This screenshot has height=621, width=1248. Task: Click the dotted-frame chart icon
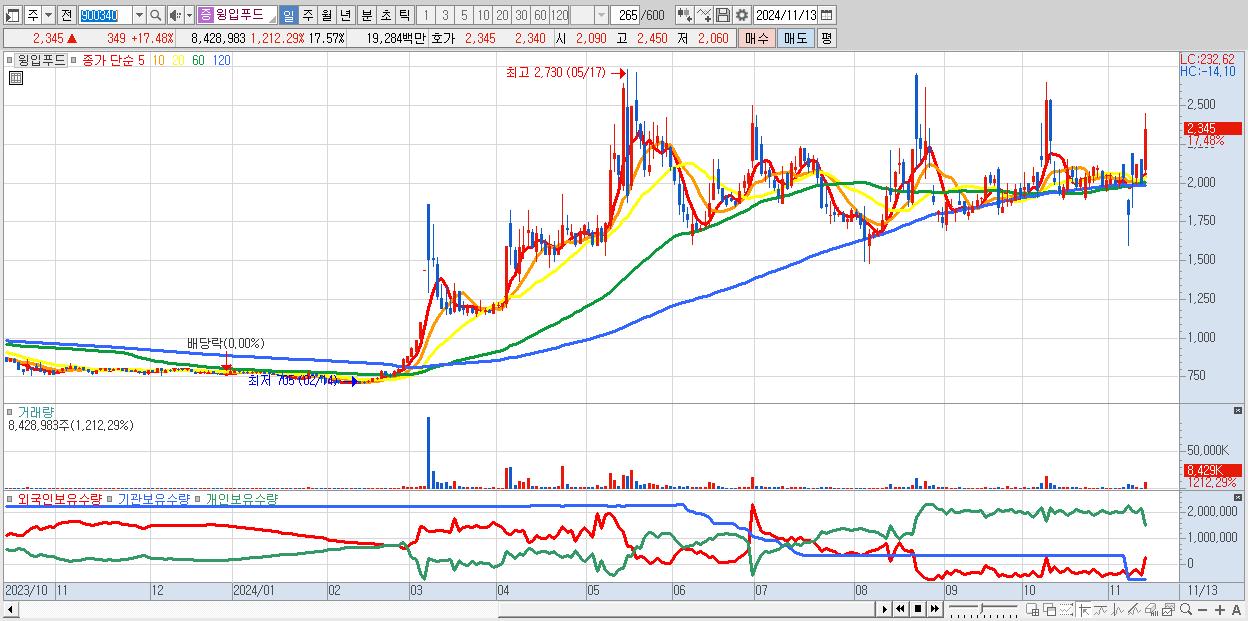click(1066, 610)
